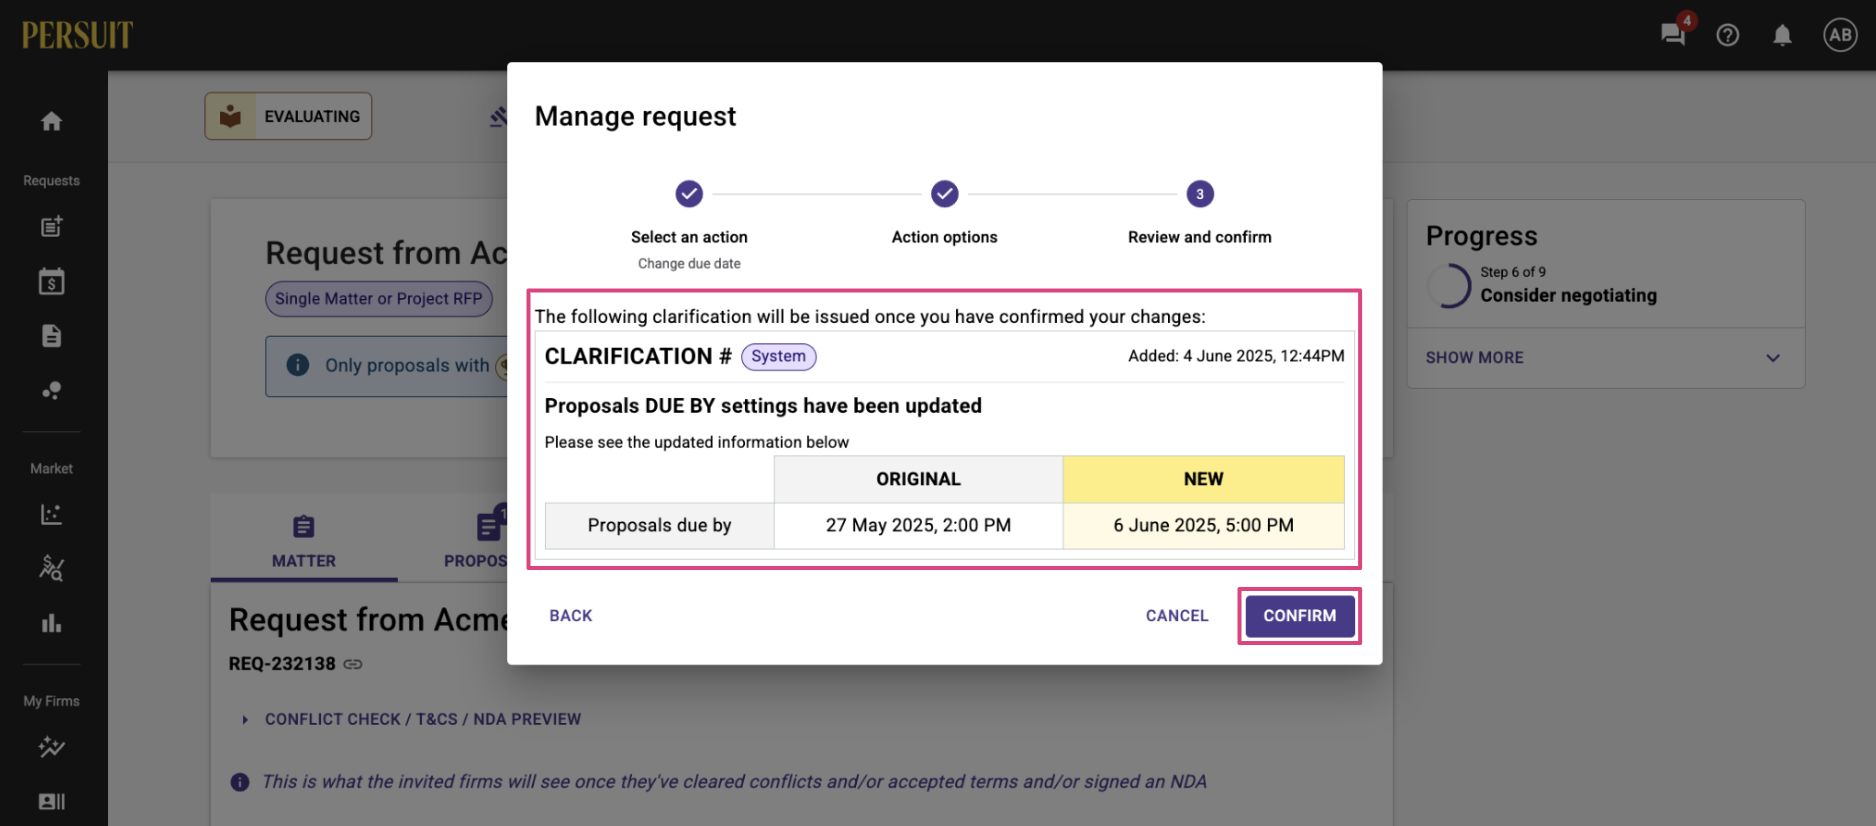Open the contacts list icon in sidebar
Viewport: 1876px width, 826px height.
point(51,802)
